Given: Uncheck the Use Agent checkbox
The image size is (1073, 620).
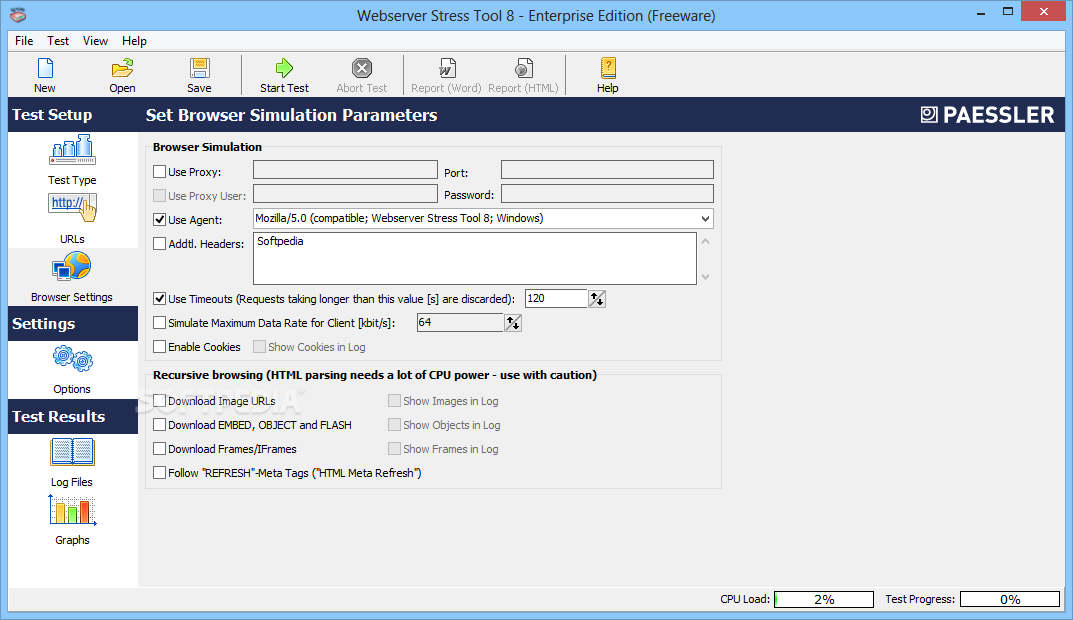Looking at the screenshot, I should coord(159,220).
